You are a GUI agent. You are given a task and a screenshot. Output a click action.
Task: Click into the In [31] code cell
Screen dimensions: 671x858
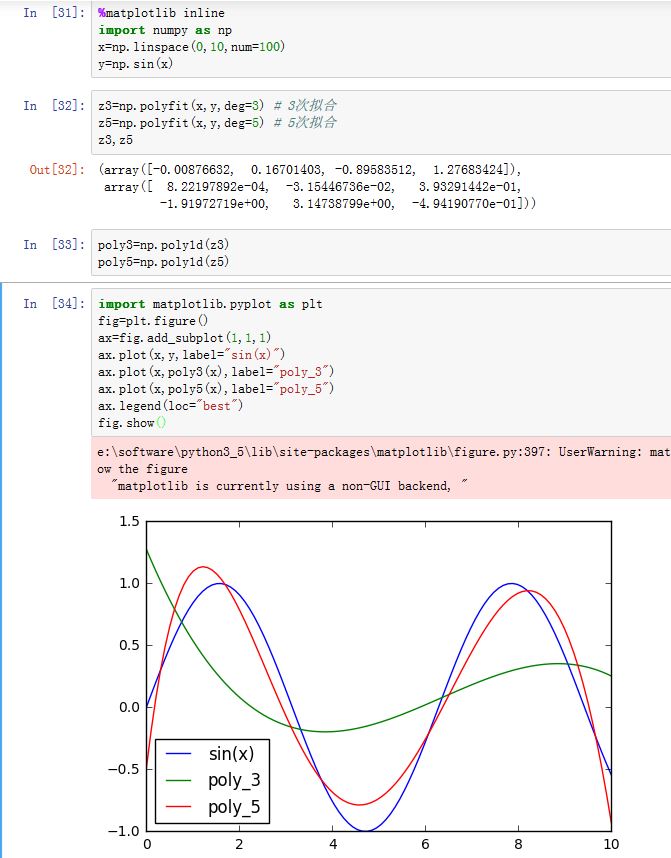(x=380, y=40)
